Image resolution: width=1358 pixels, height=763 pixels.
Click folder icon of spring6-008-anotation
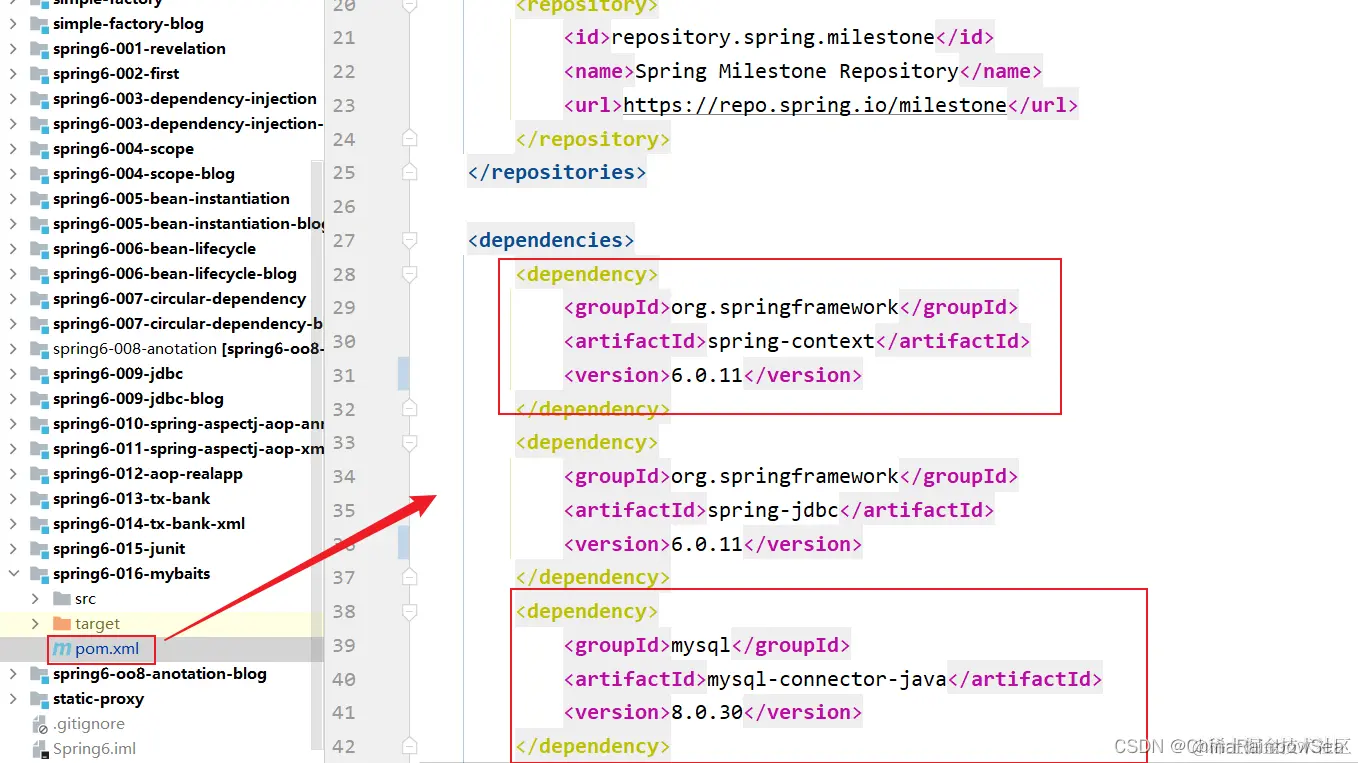pyautogui.click(x=39, y=348)
